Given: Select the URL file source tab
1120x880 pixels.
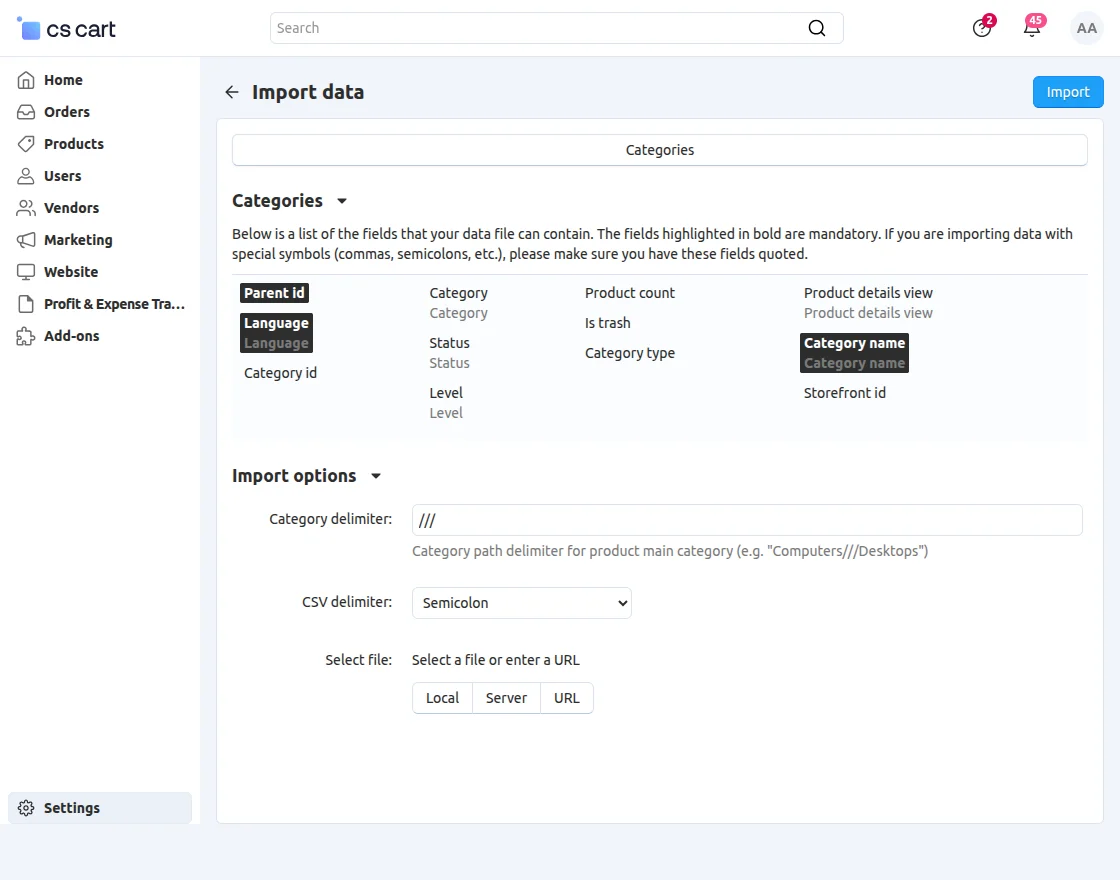Looking at the screenshot, I should click(x=566, y=697).
